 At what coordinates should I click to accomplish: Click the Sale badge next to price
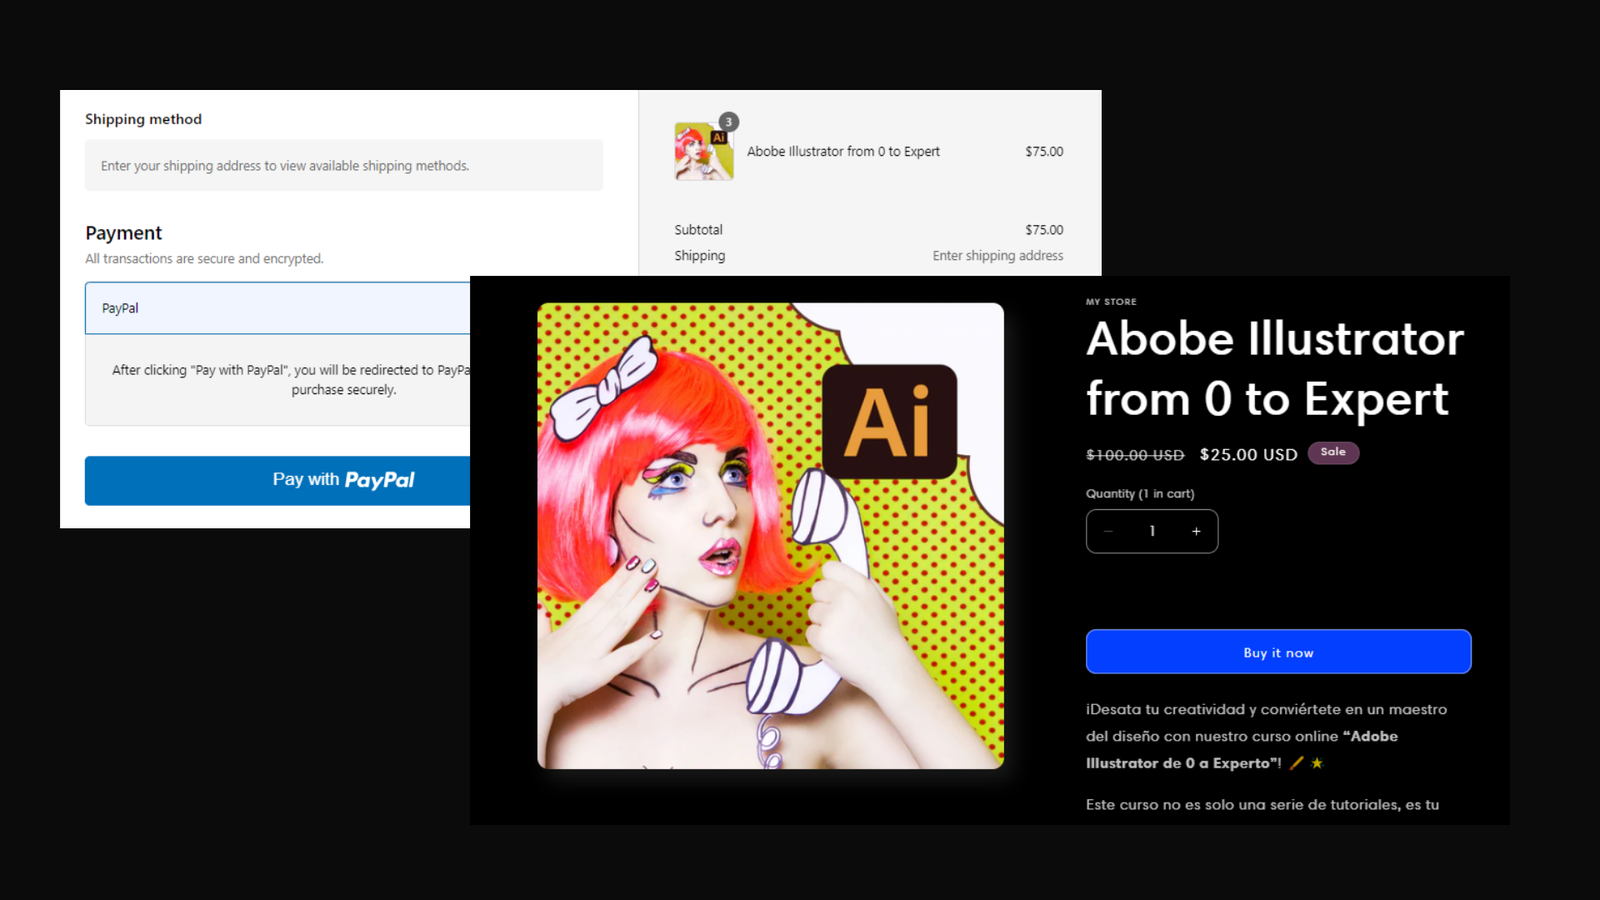coord(1333,452)
